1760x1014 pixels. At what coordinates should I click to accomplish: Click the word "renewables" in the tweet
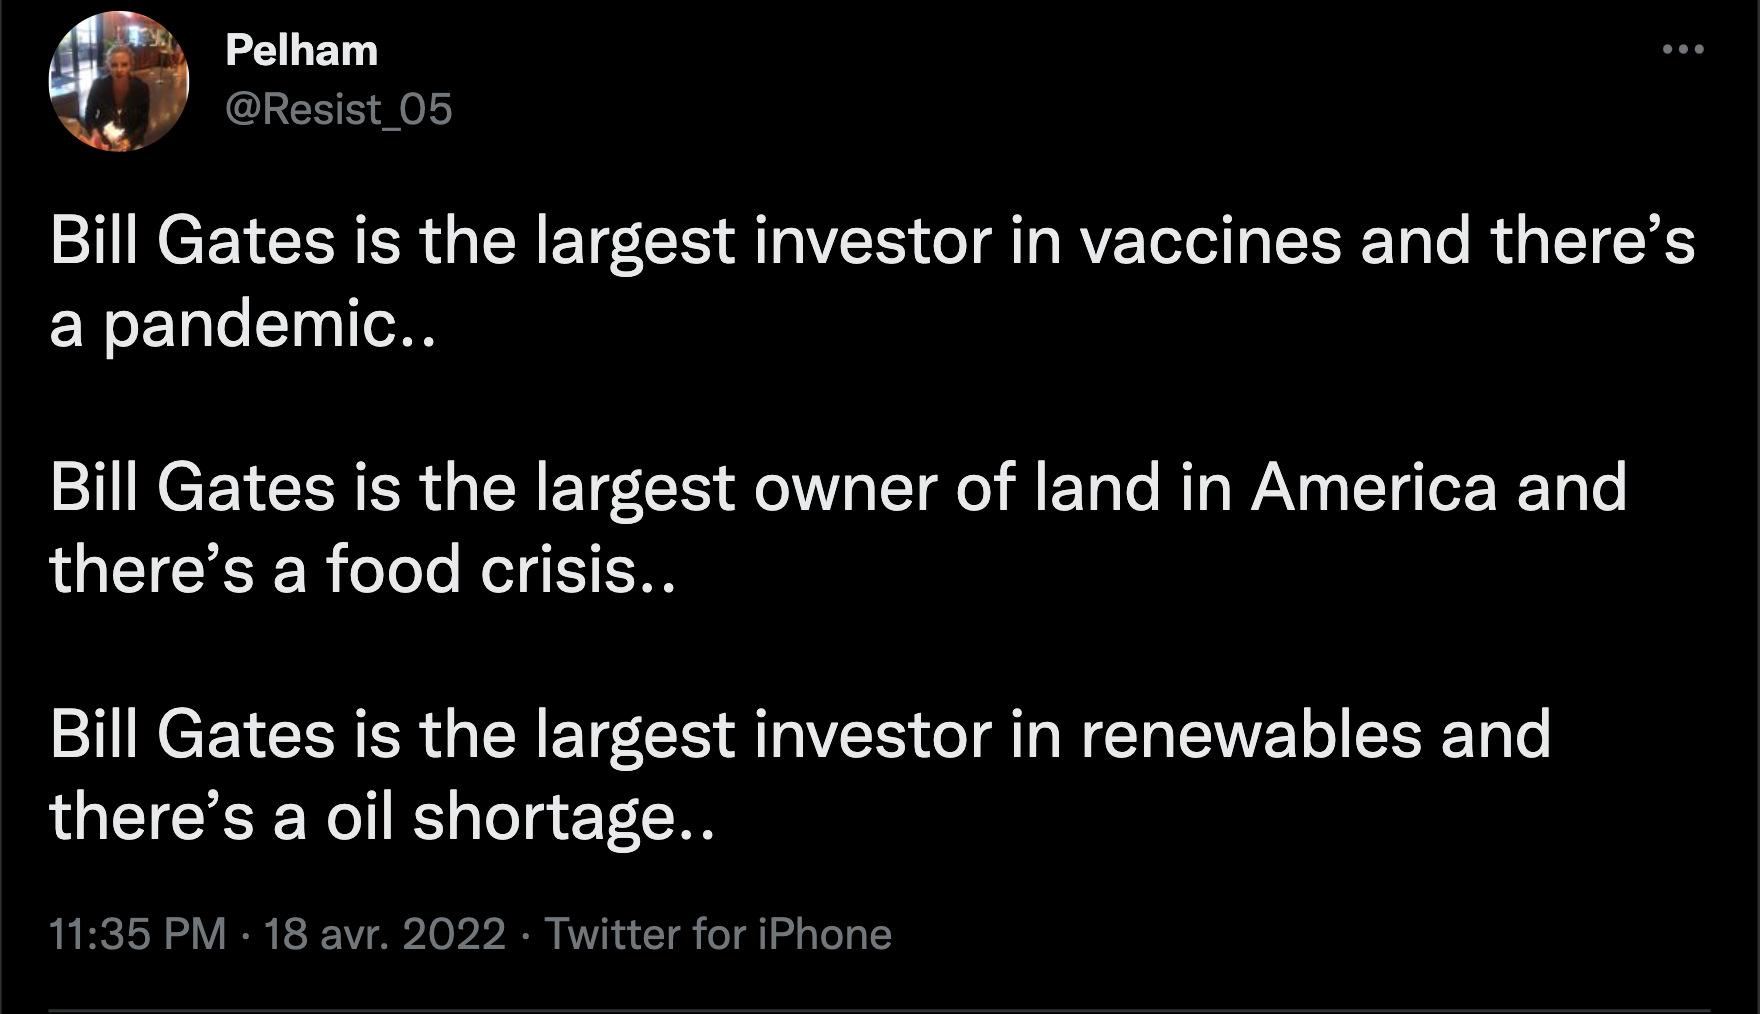[x=1251, y=735]
